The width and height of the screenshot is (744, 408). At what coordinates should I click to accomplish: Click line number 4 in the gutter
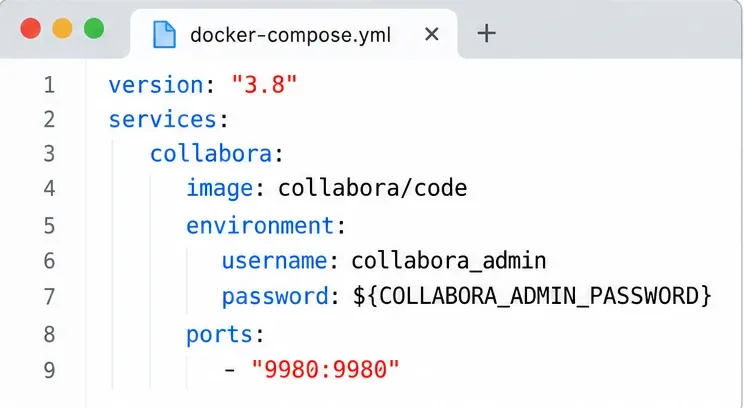coord(49,189)
